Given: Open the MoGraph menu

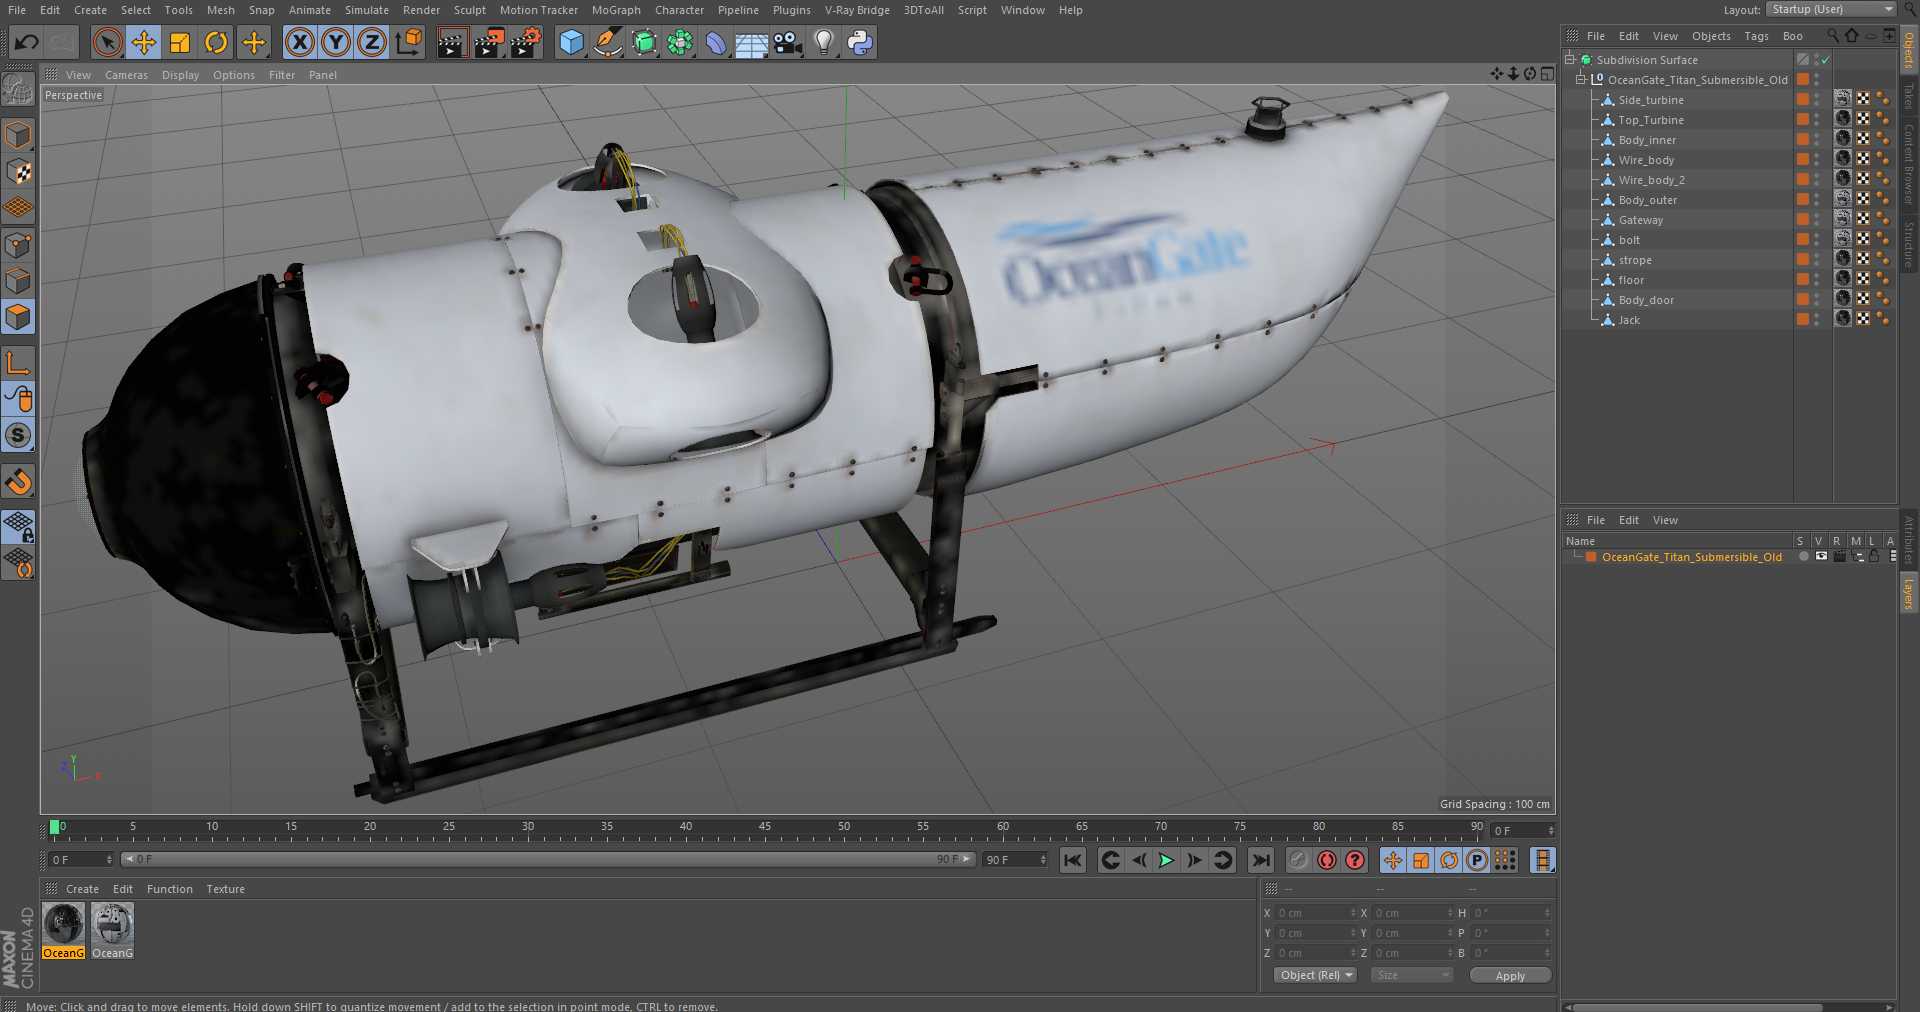Looking at the screenshot, I should [616, 10].
